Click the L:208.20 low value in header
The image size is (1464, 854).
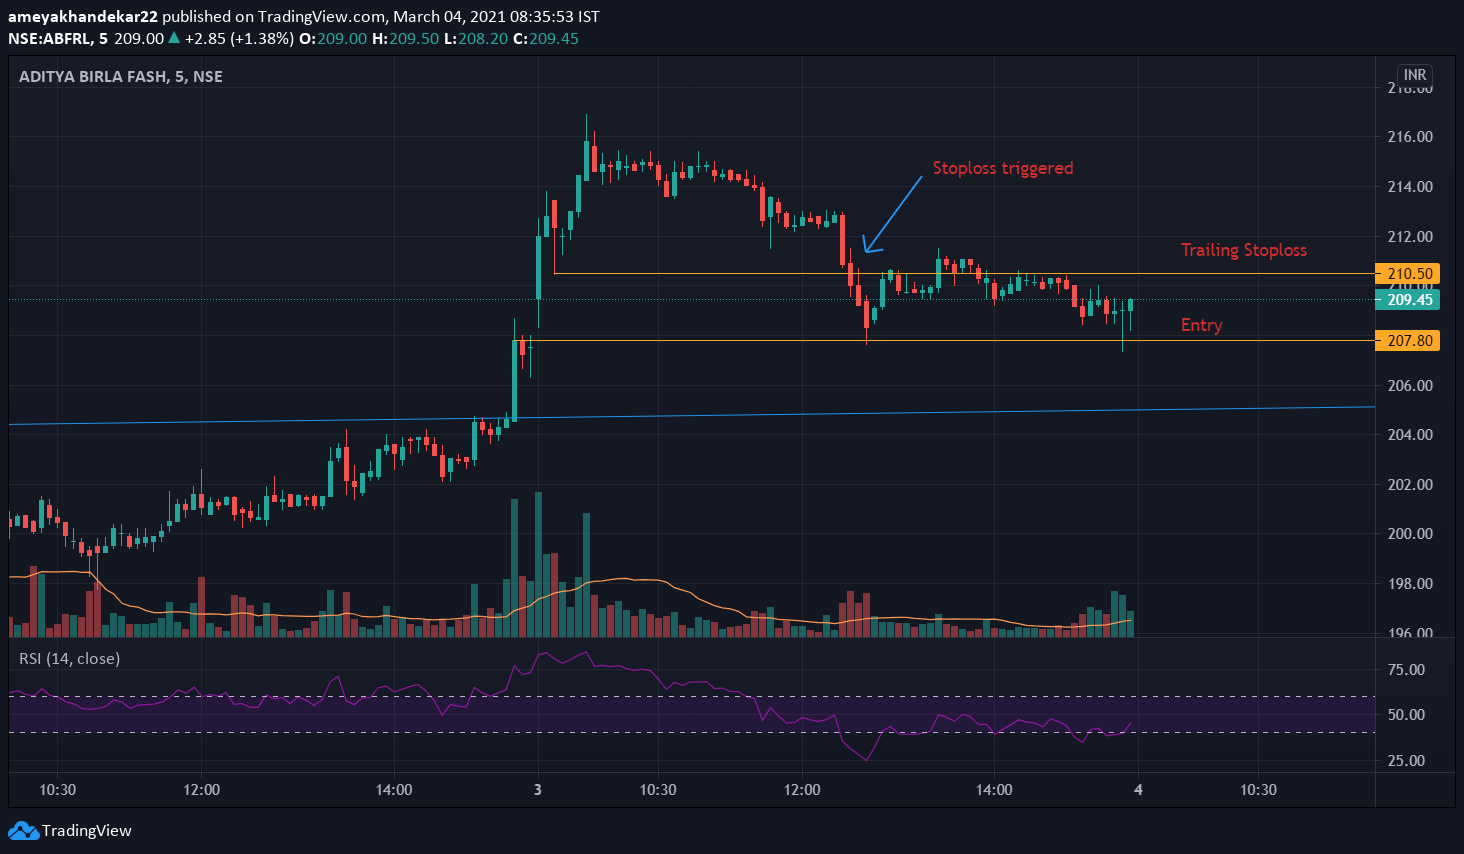(476, 38)
